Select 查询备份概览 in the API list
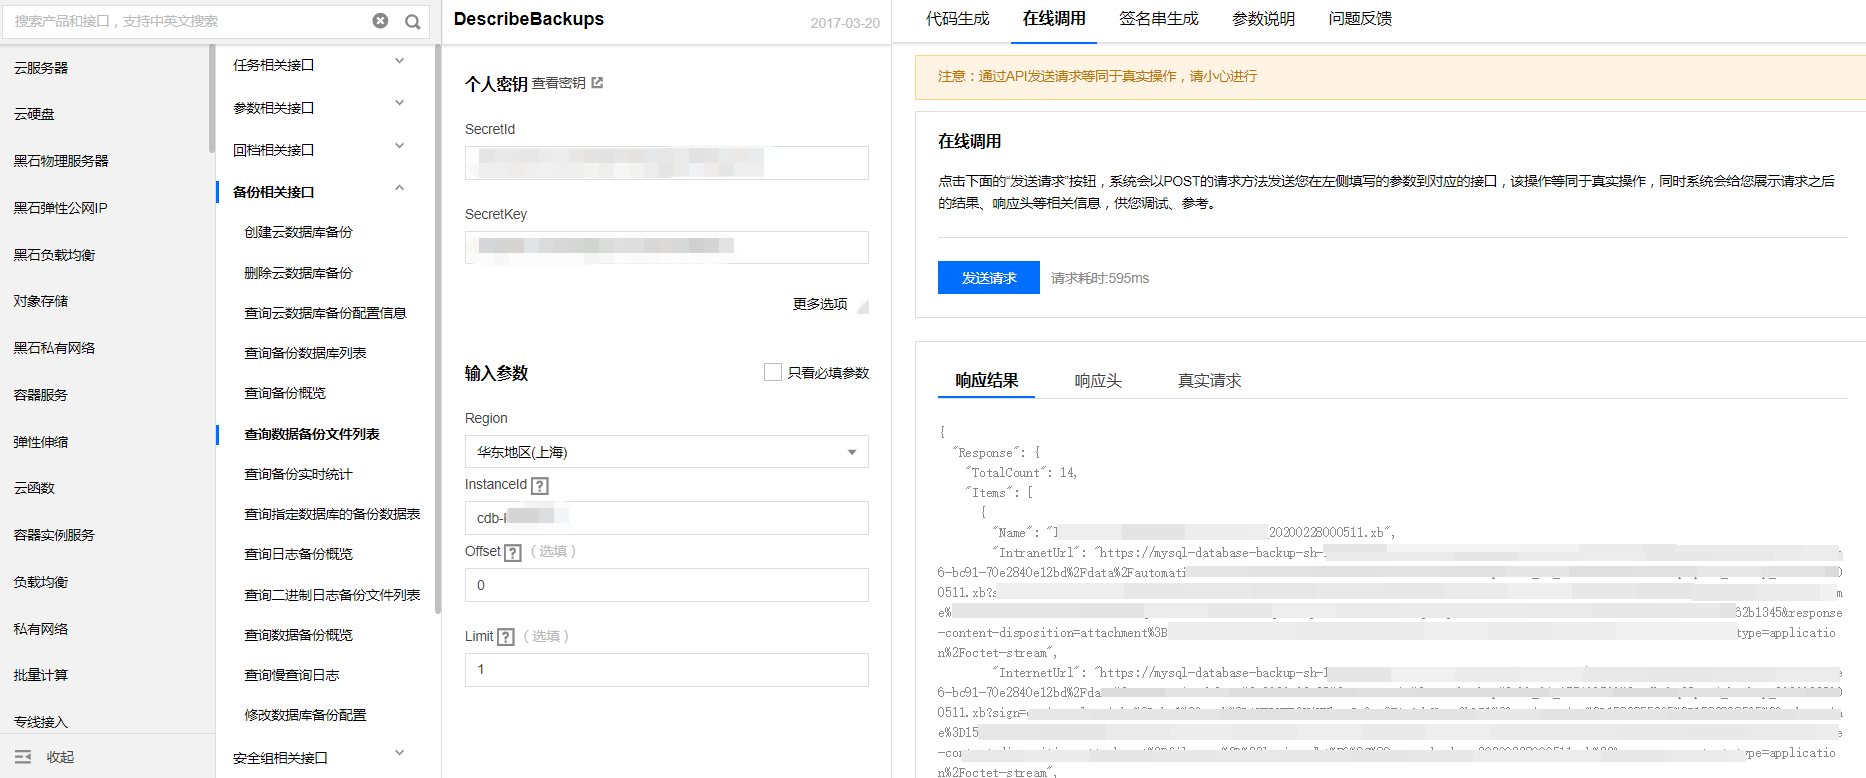The height and width of the screenshot is (778, 1866). coord(285,393)
